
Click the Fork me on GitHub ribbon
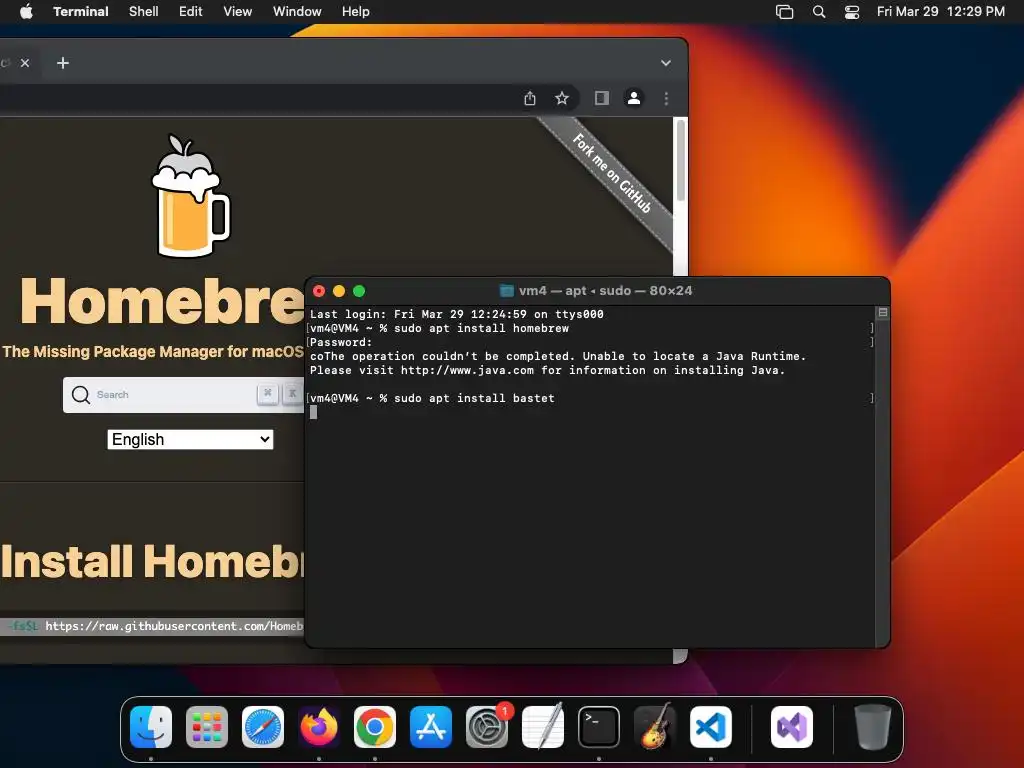(612, 173)
